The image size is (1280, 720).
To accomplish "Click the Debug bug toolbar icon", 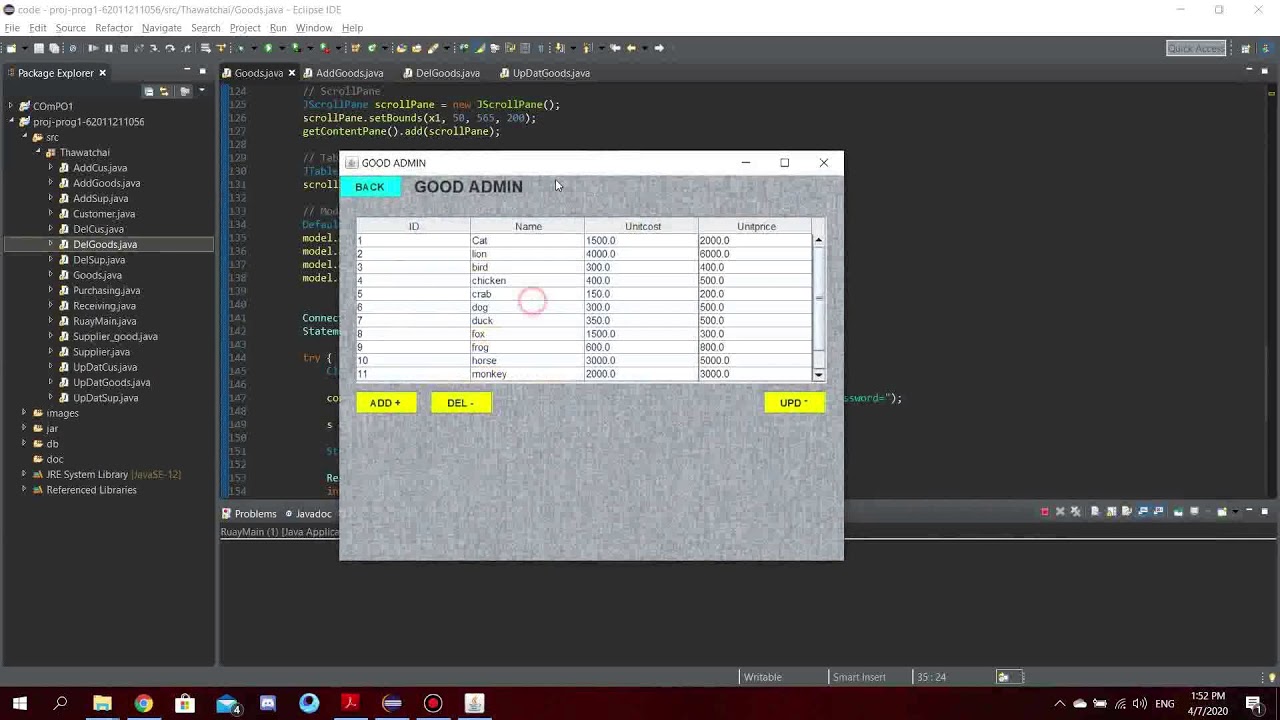I will (x=240, y=48).
